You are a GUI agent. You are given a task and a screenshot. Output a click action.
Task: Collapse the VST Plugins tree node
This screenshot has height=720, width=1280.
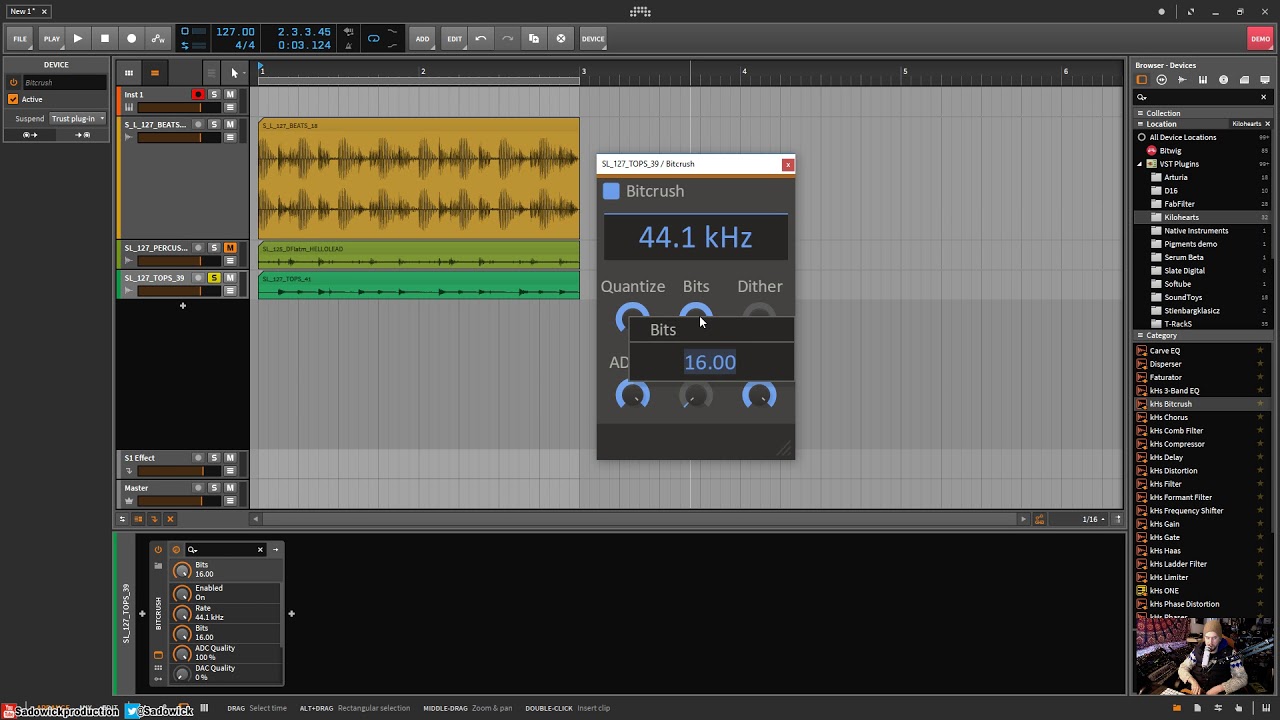[1140, 164]
